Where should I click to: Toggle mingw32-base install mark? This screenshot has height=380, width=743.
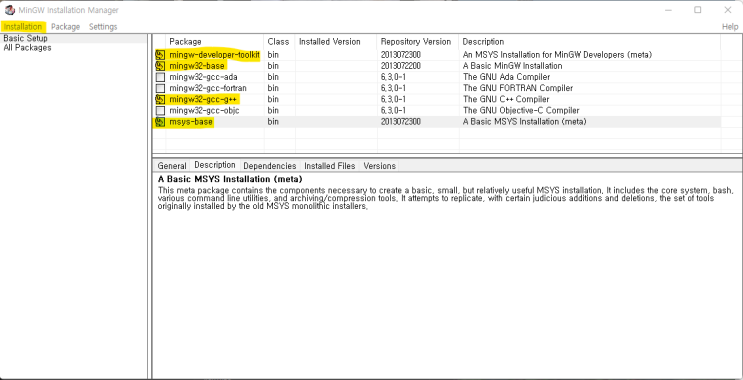pos(160,66)
